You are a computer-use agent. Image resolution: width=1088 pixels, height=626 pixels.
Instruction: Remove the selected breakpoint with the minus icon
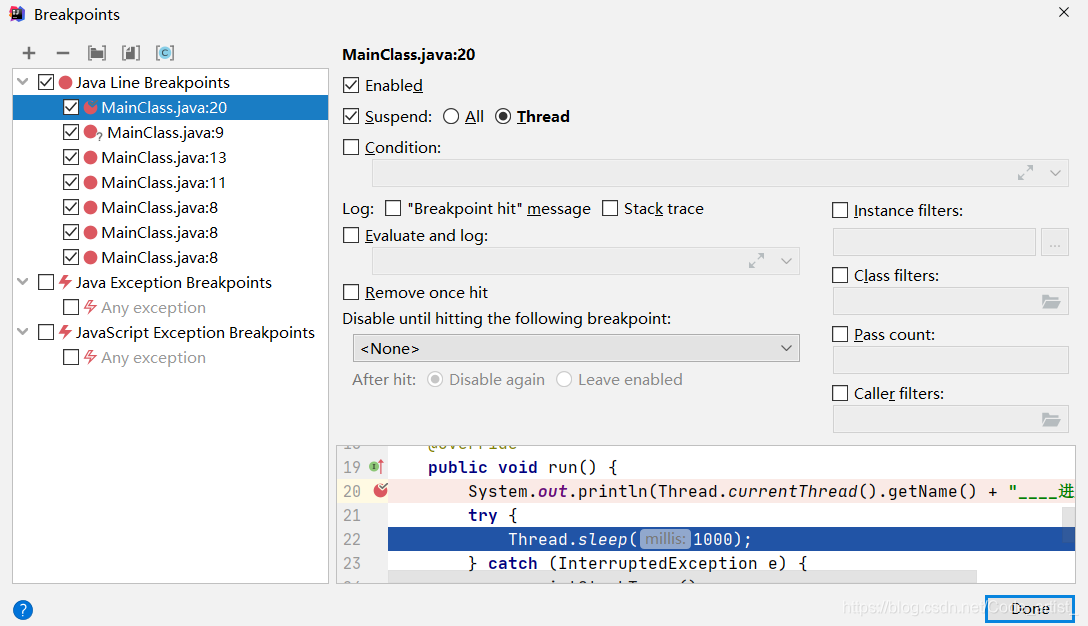(62, 53)
